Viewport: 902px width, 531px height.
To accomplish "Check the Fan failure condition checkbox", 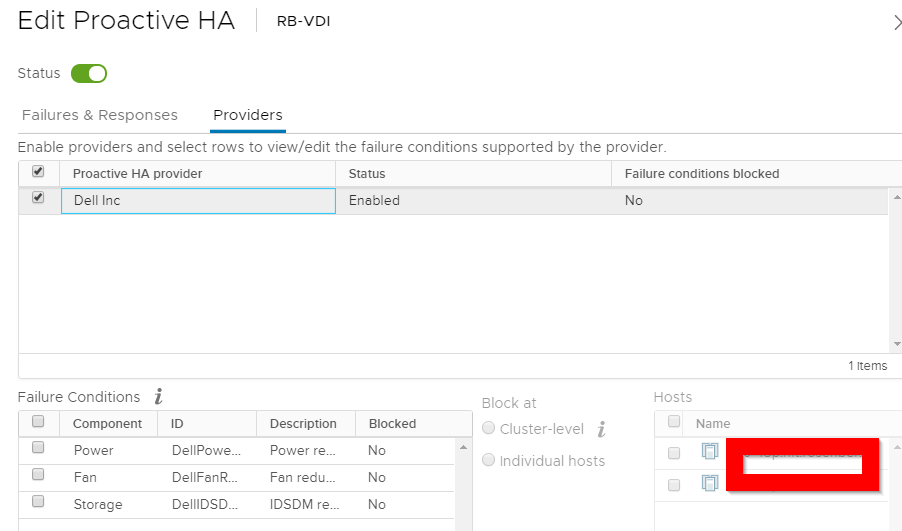I will [x=38, y=474].
